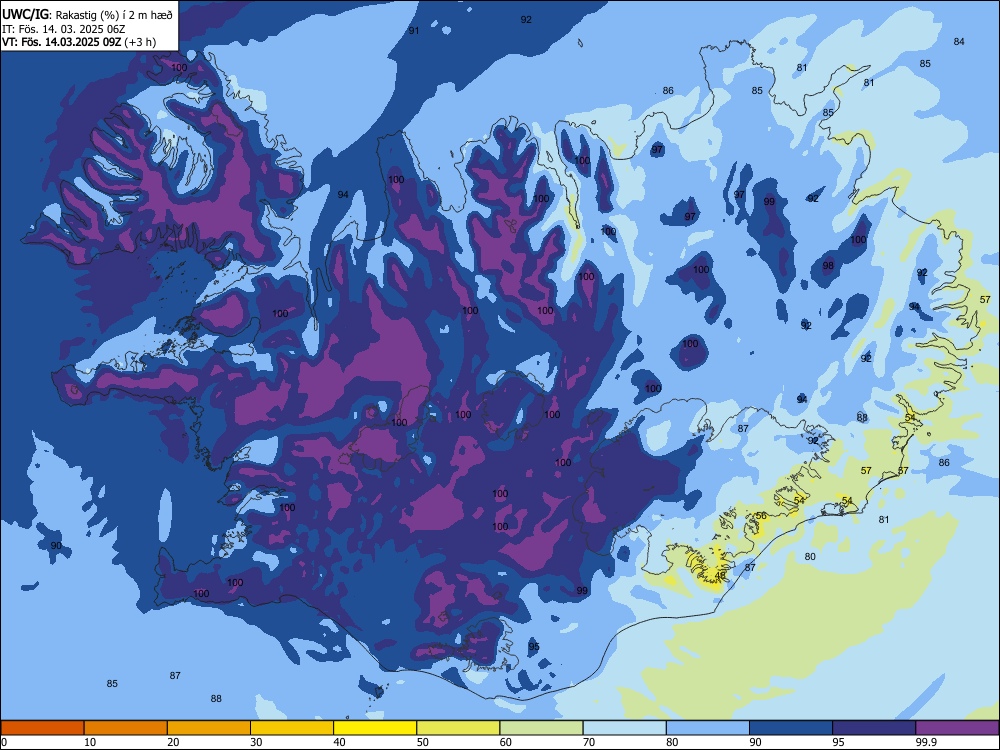Click the 'VT: Fös. 14.03.2025 09Z (+3 h)' line
The height and width of the screenshot is (750, 1000).
point(79,43)
